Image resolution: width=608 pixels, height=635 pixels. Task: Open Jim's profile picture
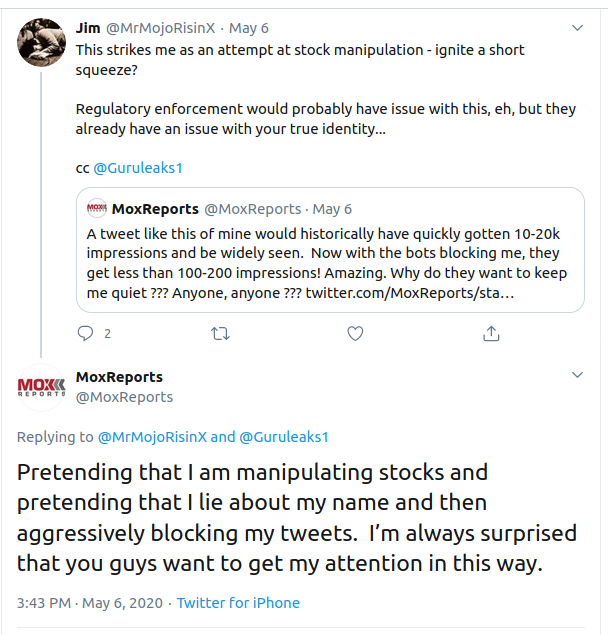pos(40,43)
